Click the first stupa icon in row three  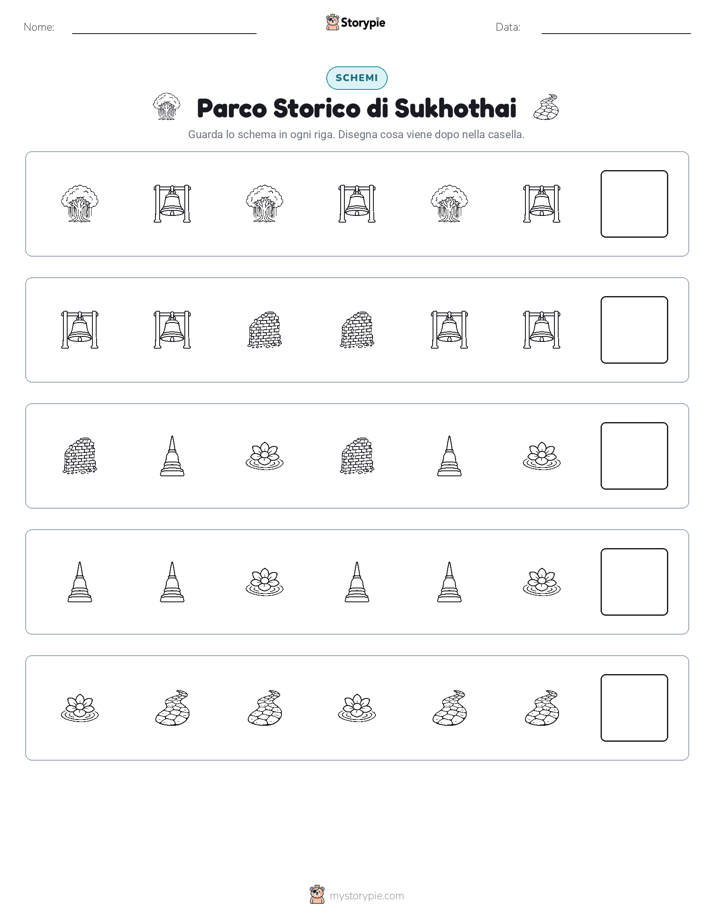[172, 456]
